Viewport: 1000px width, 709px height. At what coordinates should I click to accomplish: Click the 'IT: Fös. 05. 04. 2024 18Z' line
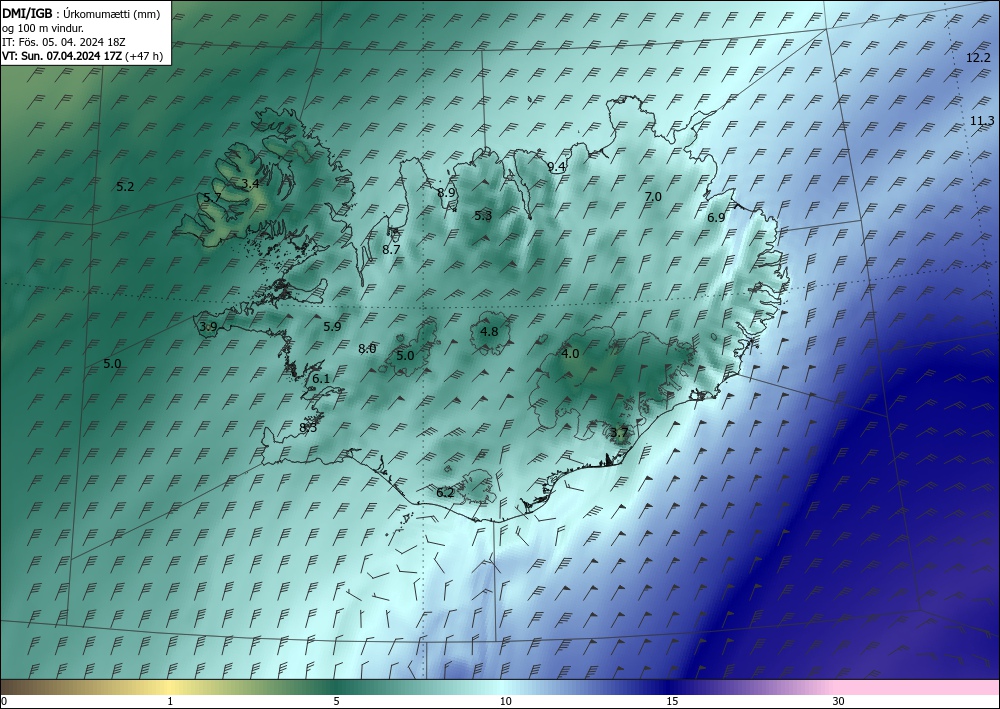[64, 42]
